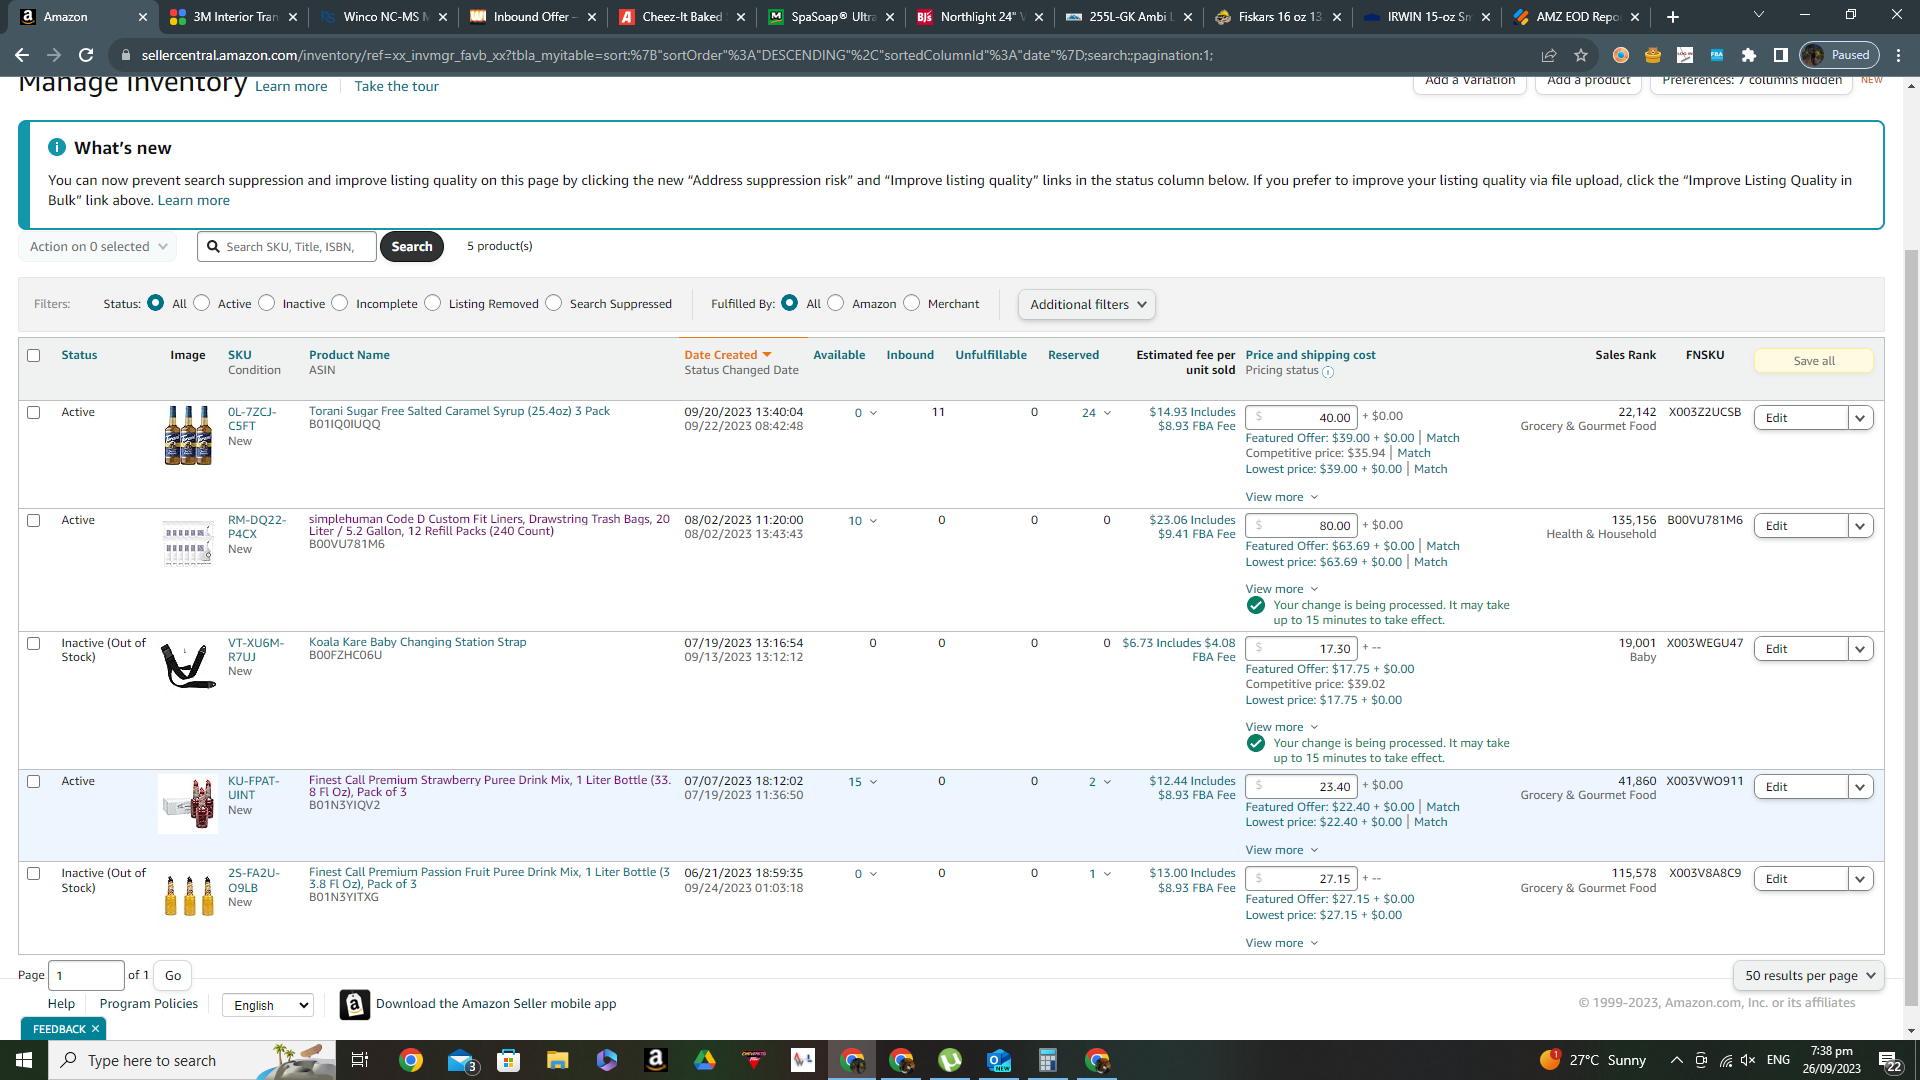1920x1080 pixels.
Task: Select the Listing Removed status filter
Action: (x=433, y=303)
